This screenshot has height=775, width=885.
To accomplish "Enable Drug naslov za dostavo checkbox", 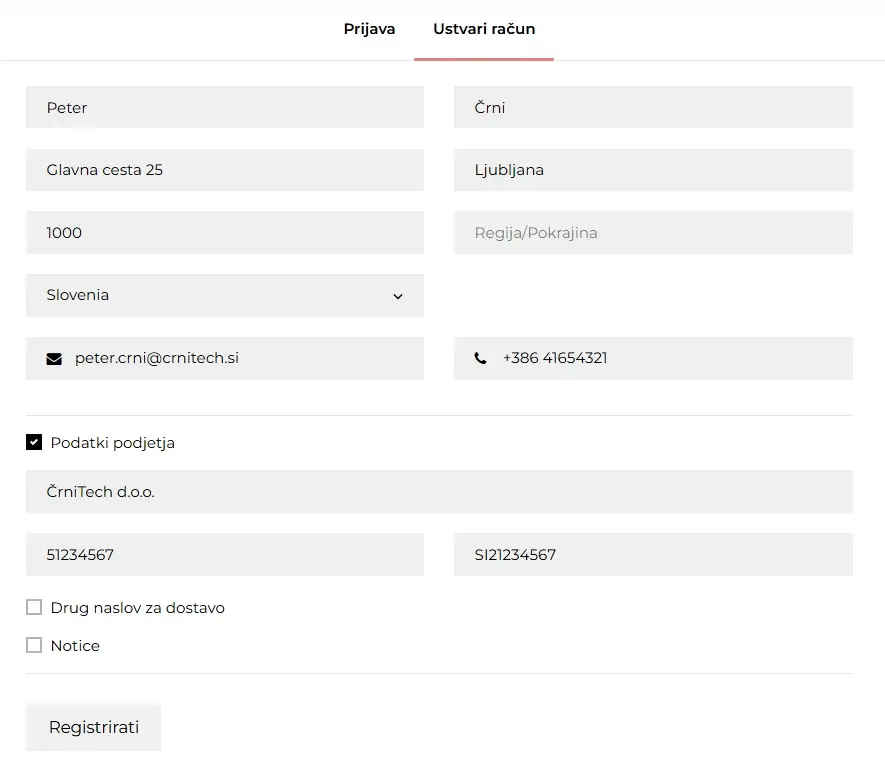I will [34, 607].
